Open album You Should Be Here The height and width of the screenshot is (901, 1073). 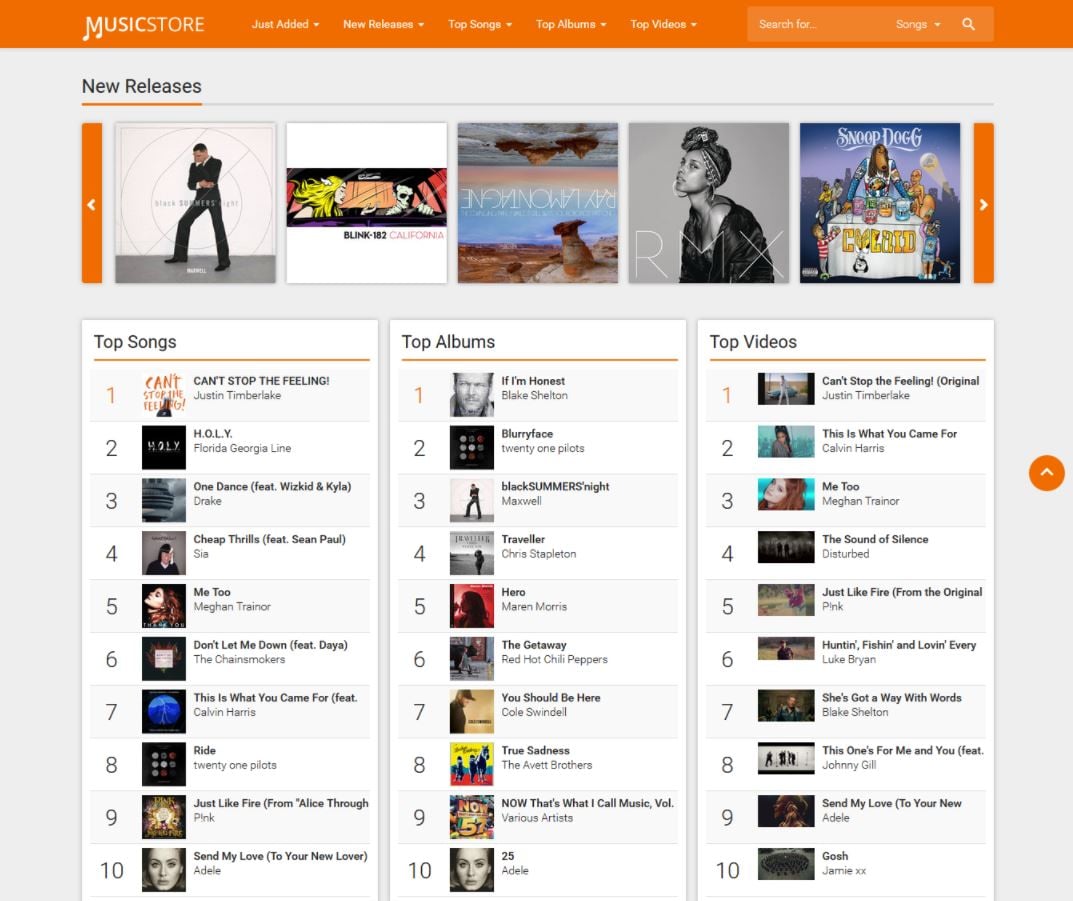(551, 698)
